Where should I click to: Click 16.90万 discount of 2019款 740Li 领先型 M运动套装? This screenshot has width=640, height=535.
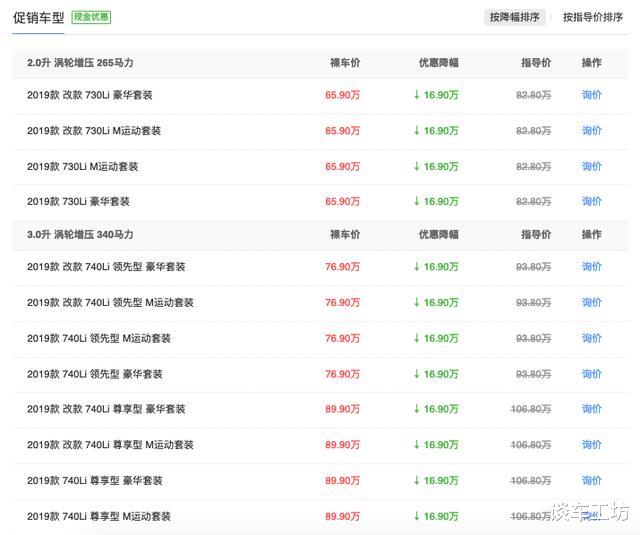coord(436,338)
